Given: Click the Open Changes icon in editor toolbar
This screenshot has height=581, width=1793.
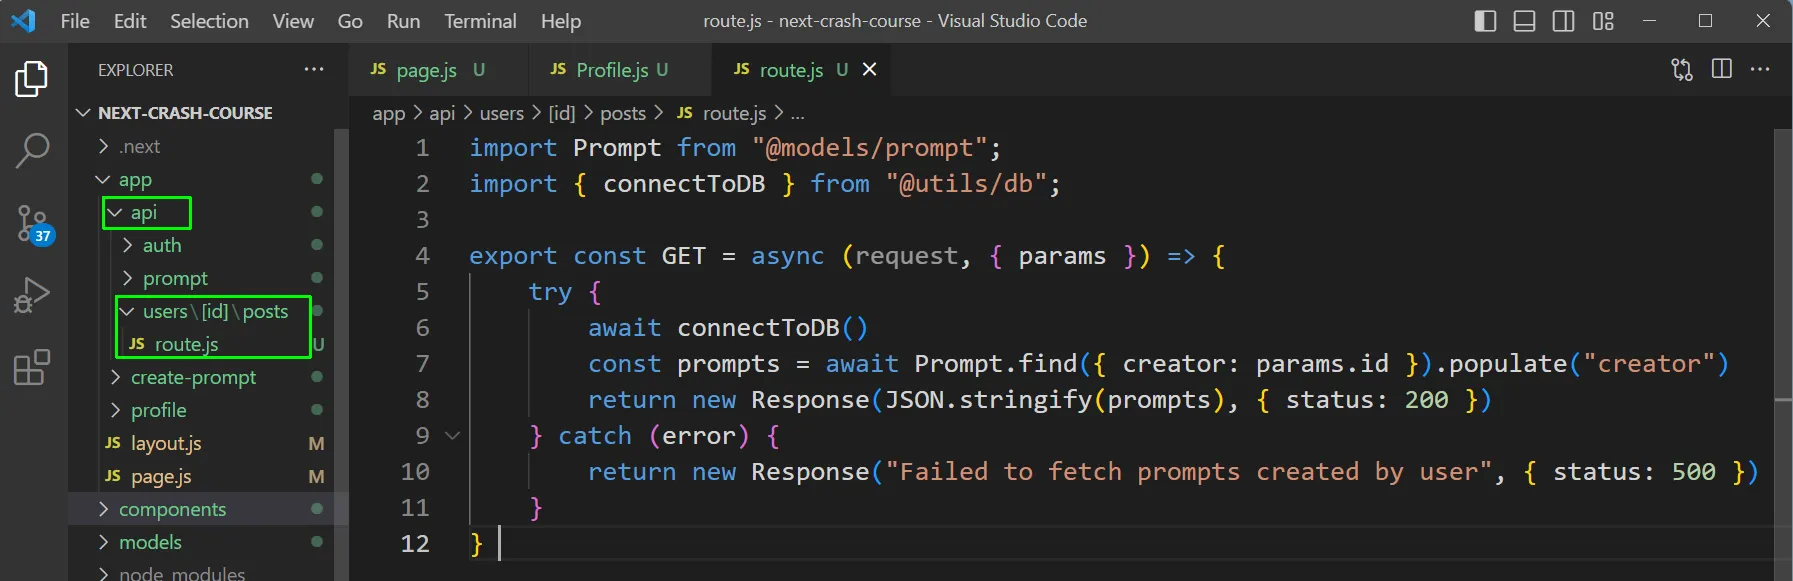Looking at the screenshot, I should (1682, 69).
